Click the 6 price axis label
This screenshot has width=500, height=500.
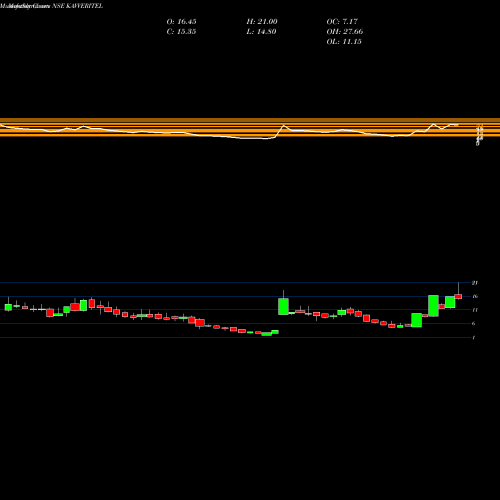point(474,323)
